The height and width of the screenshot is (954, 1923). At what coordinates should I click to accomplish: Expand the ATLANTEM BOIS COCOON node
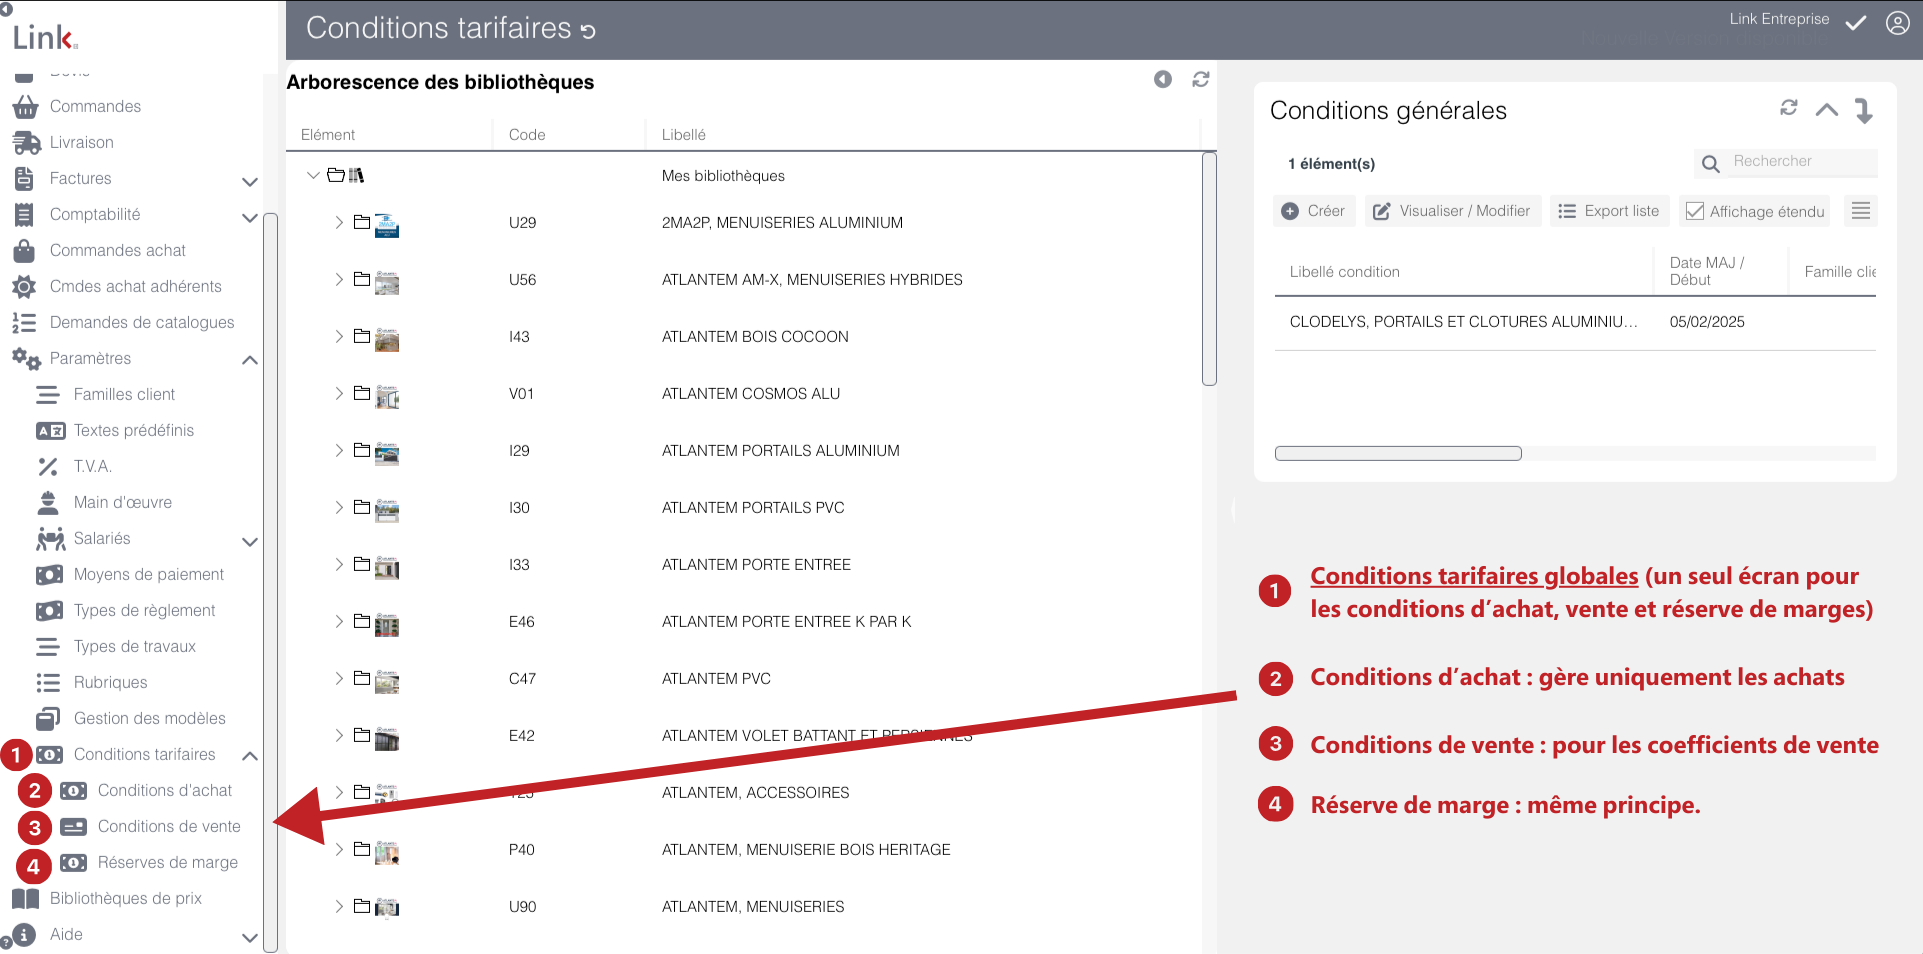(x=339, y=336)
